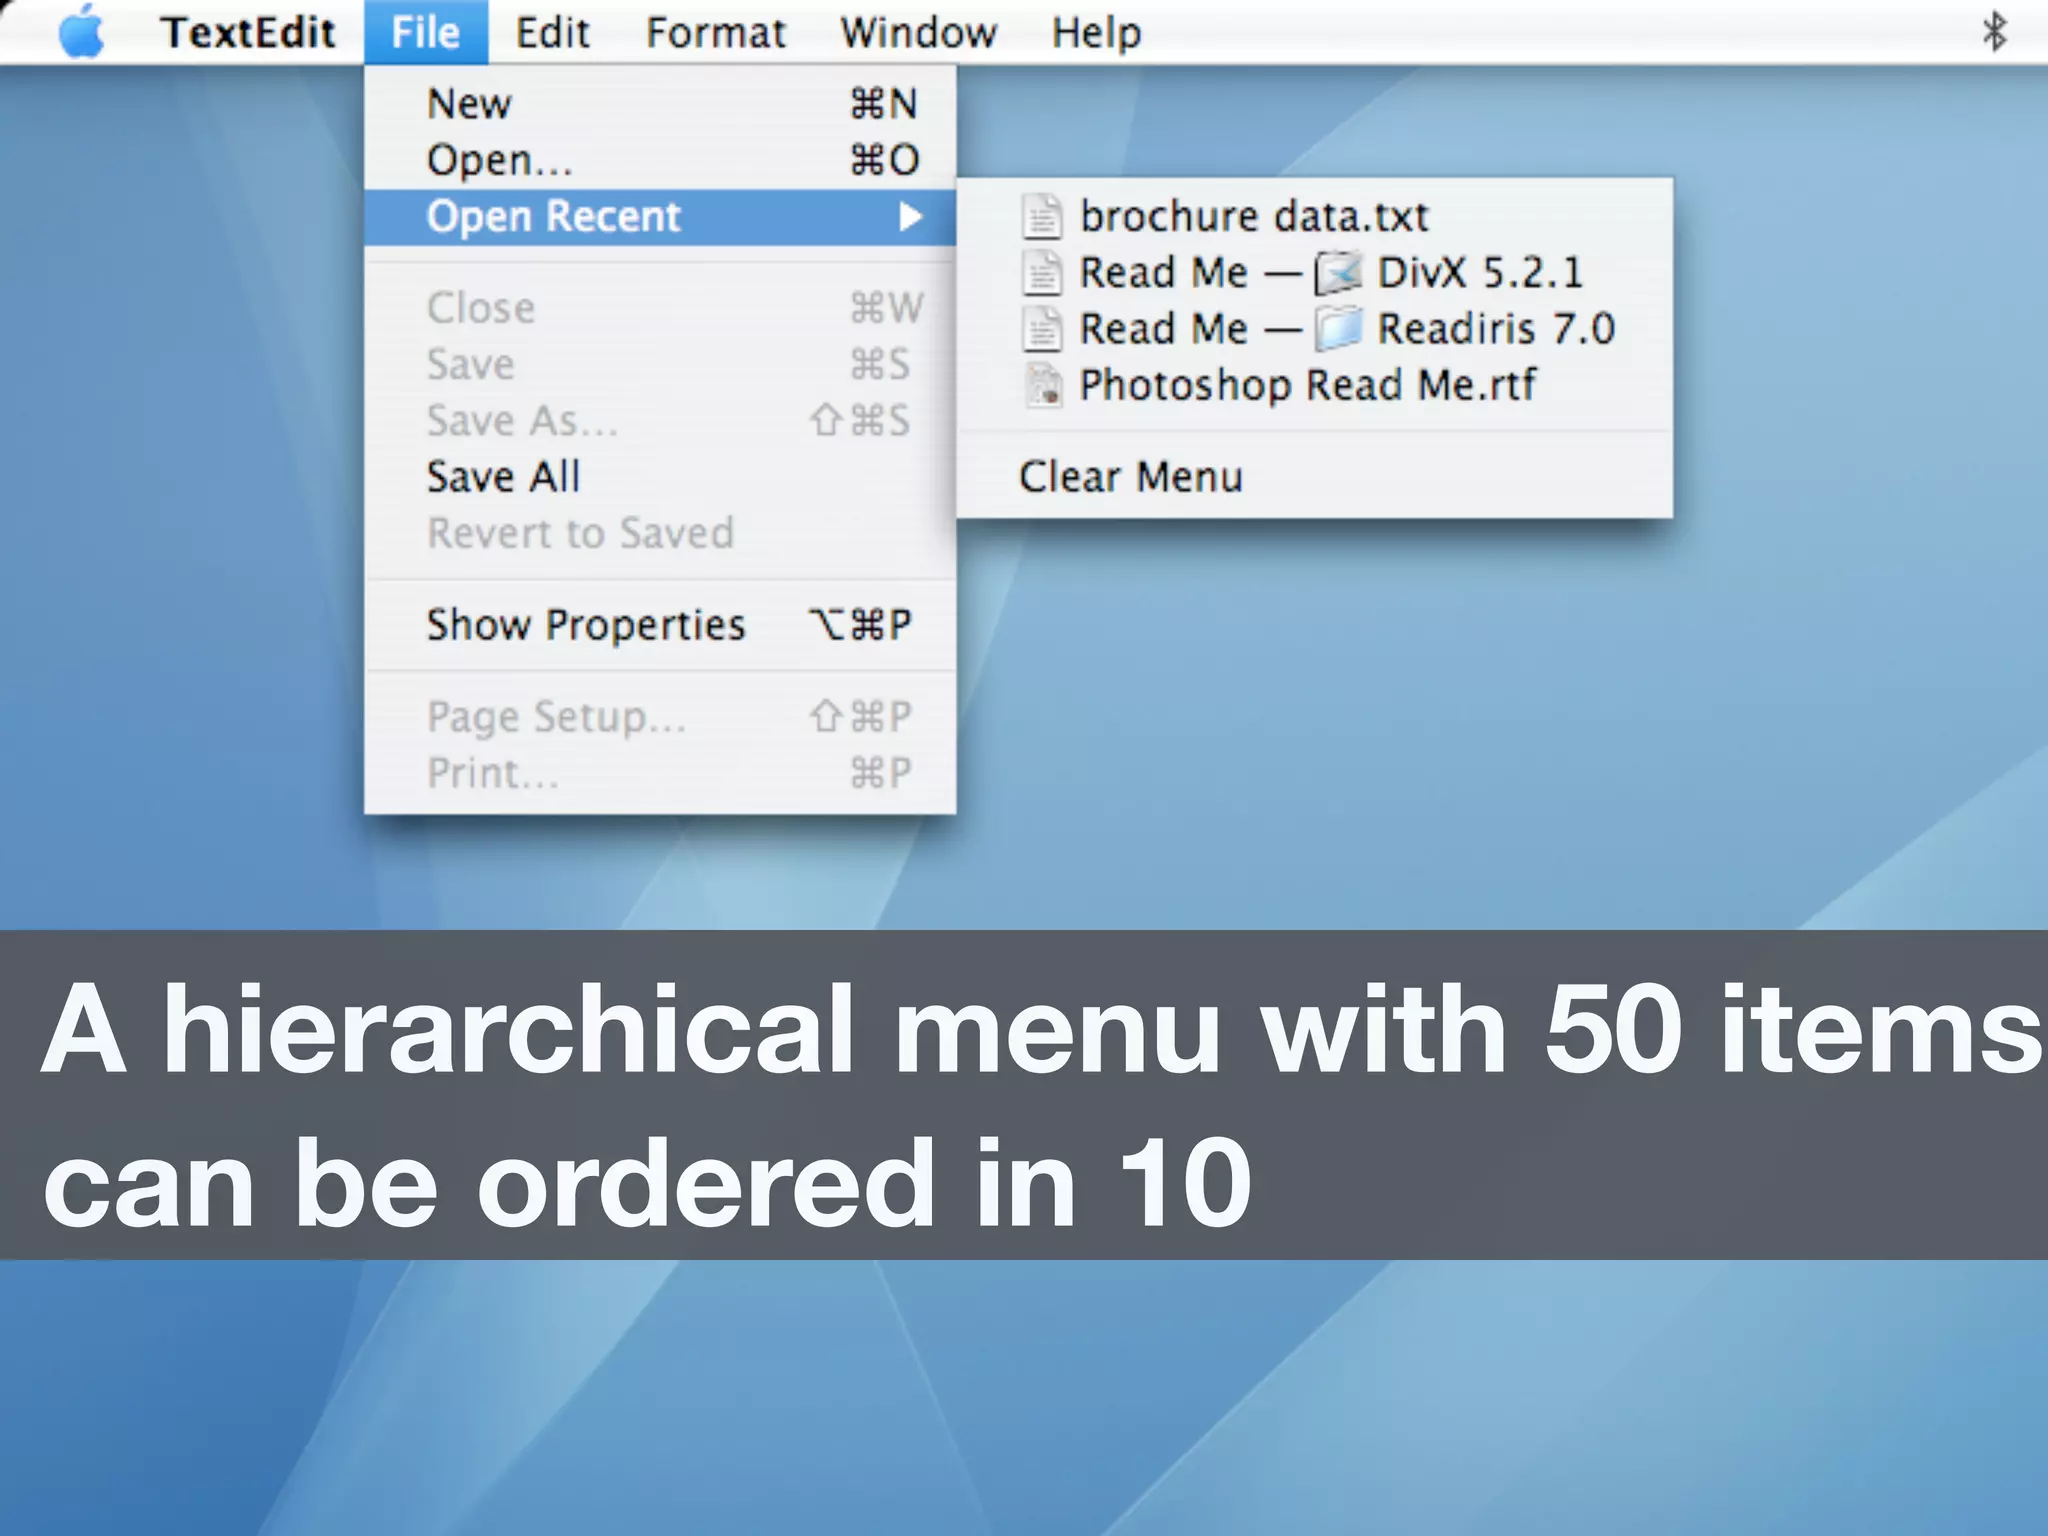Open the Edit menu
Screen dimensions: 2048x1536
coord(552,32)
